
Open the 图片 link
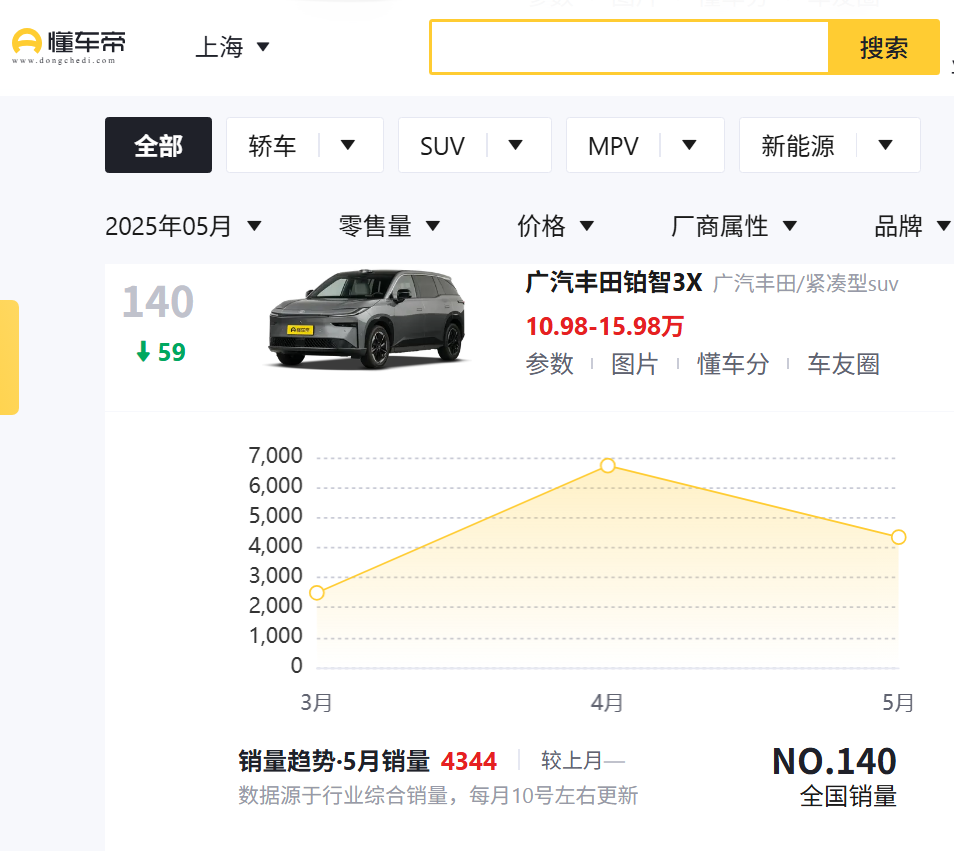[635, 364]
